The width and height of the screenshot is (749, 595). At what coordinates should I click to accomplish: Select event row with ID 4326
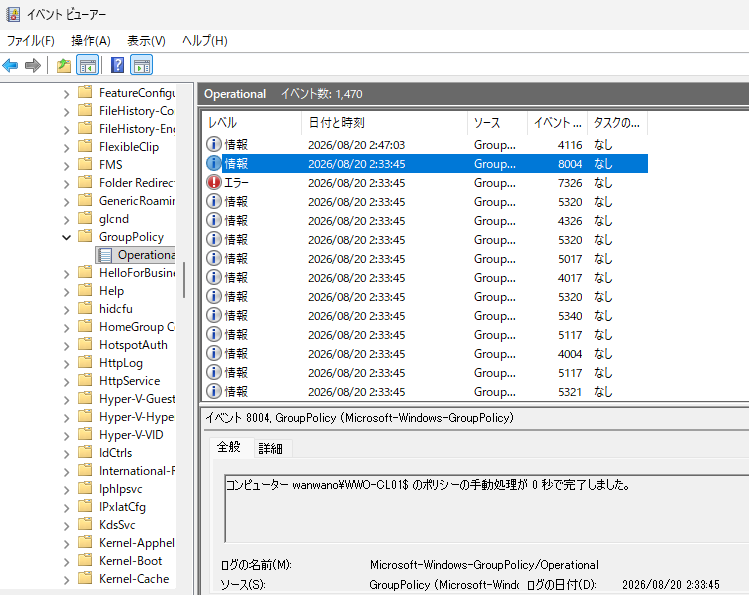pyautogui.click(x=425, y=221)
